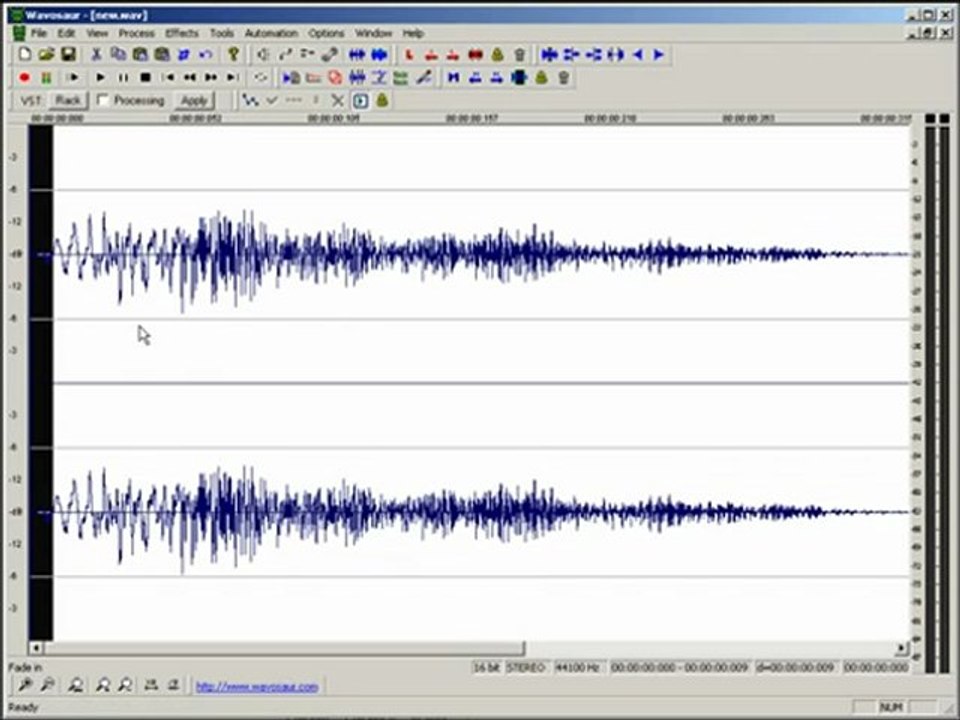Open the VST Rack button
960x720 pixels.
[x=68, y=100]
